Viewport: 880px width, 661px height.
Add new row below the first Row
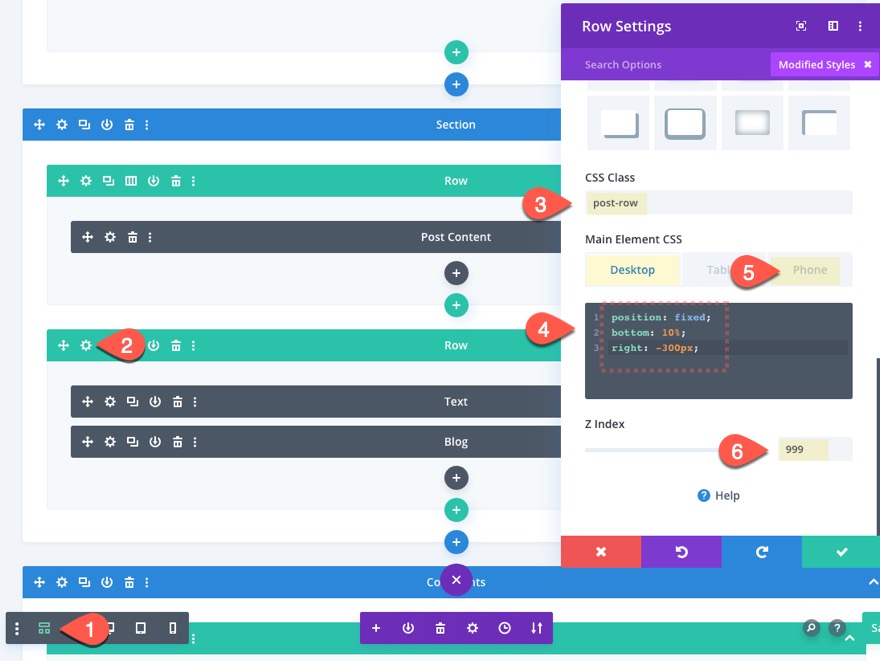coord(456,305)
